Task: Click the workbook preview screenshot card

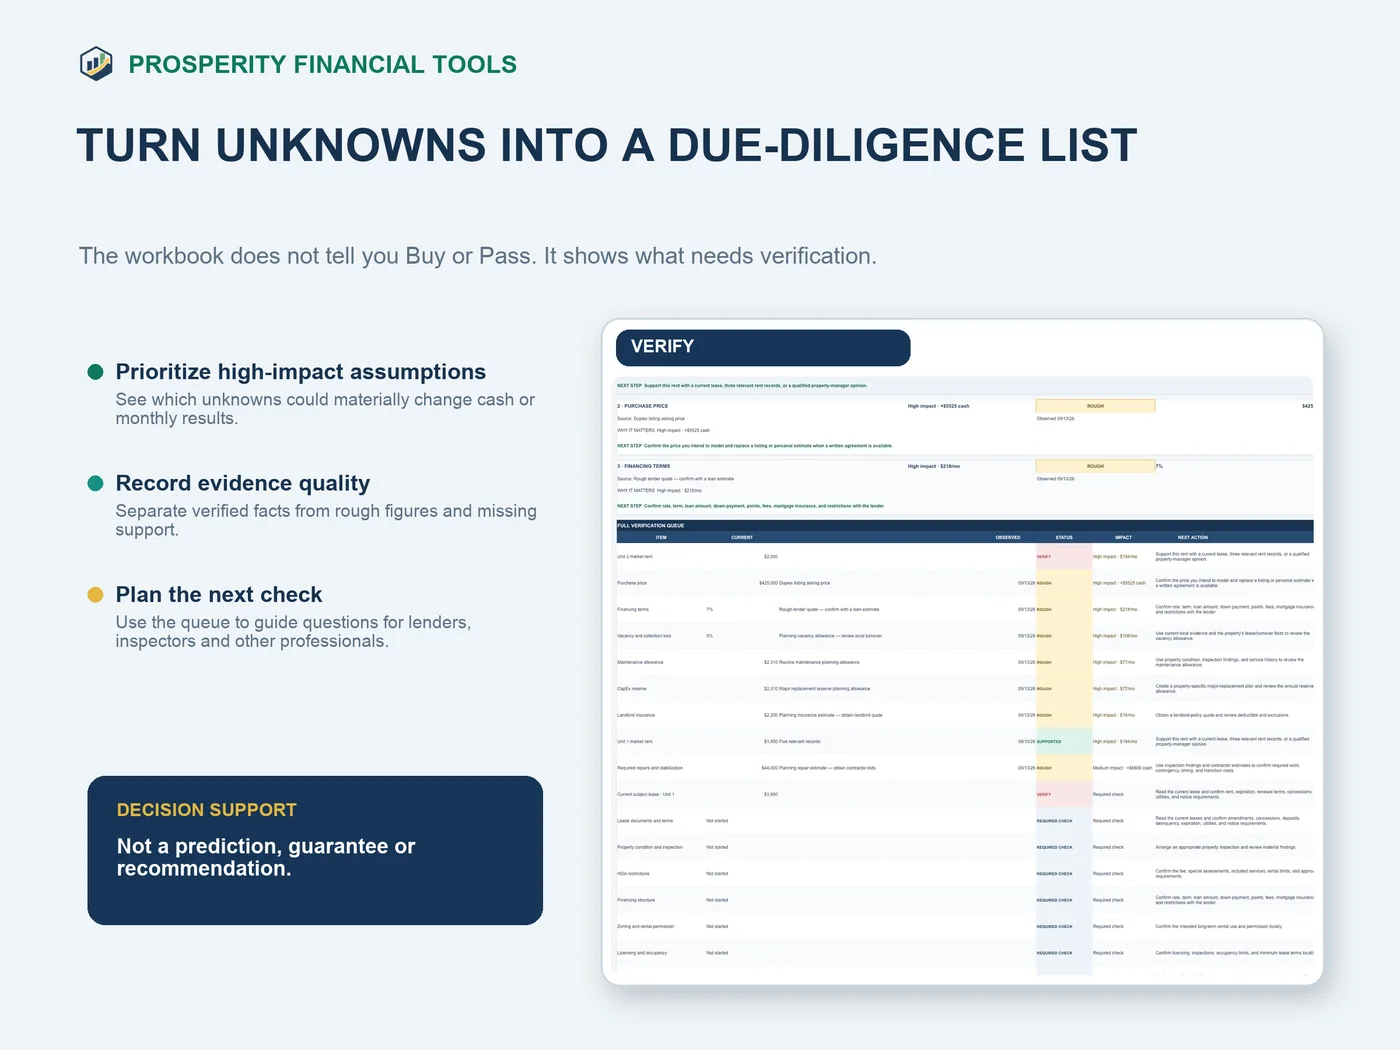Action: (963, 652)
